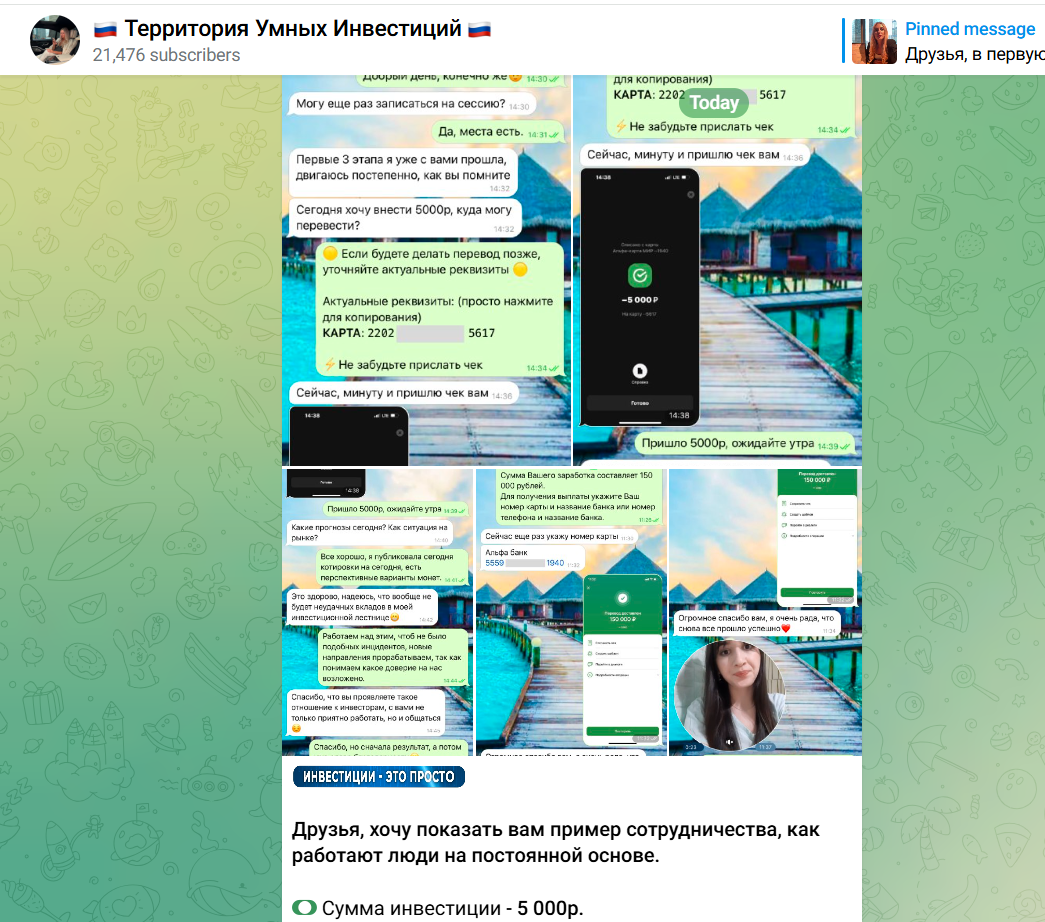Click the 21,476 subscribers label
This screenshot has height=922, width=1045.
(x=166, y=55)
